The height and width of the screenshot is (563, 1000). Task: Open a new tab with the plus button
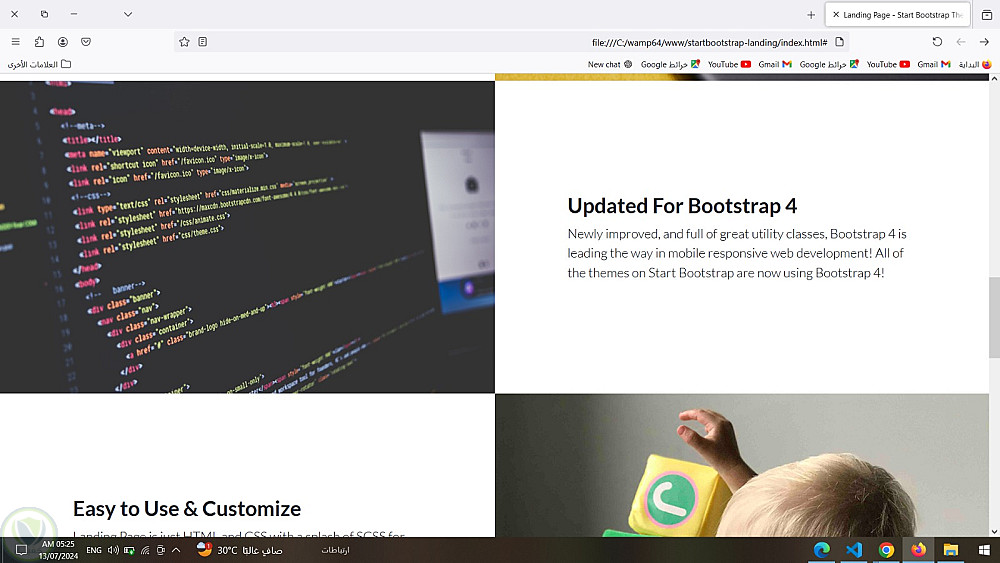click(x=811, y=15)
